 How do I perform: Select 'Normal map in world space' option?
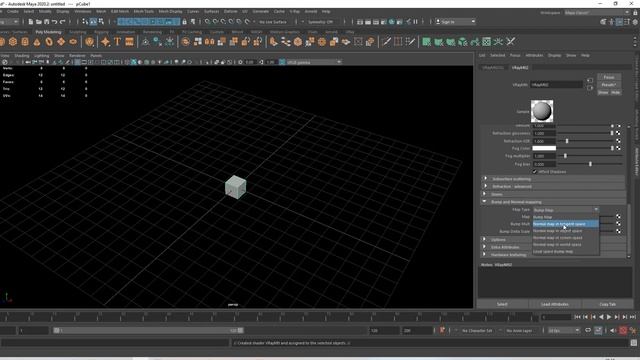click(x=566, y=245)
